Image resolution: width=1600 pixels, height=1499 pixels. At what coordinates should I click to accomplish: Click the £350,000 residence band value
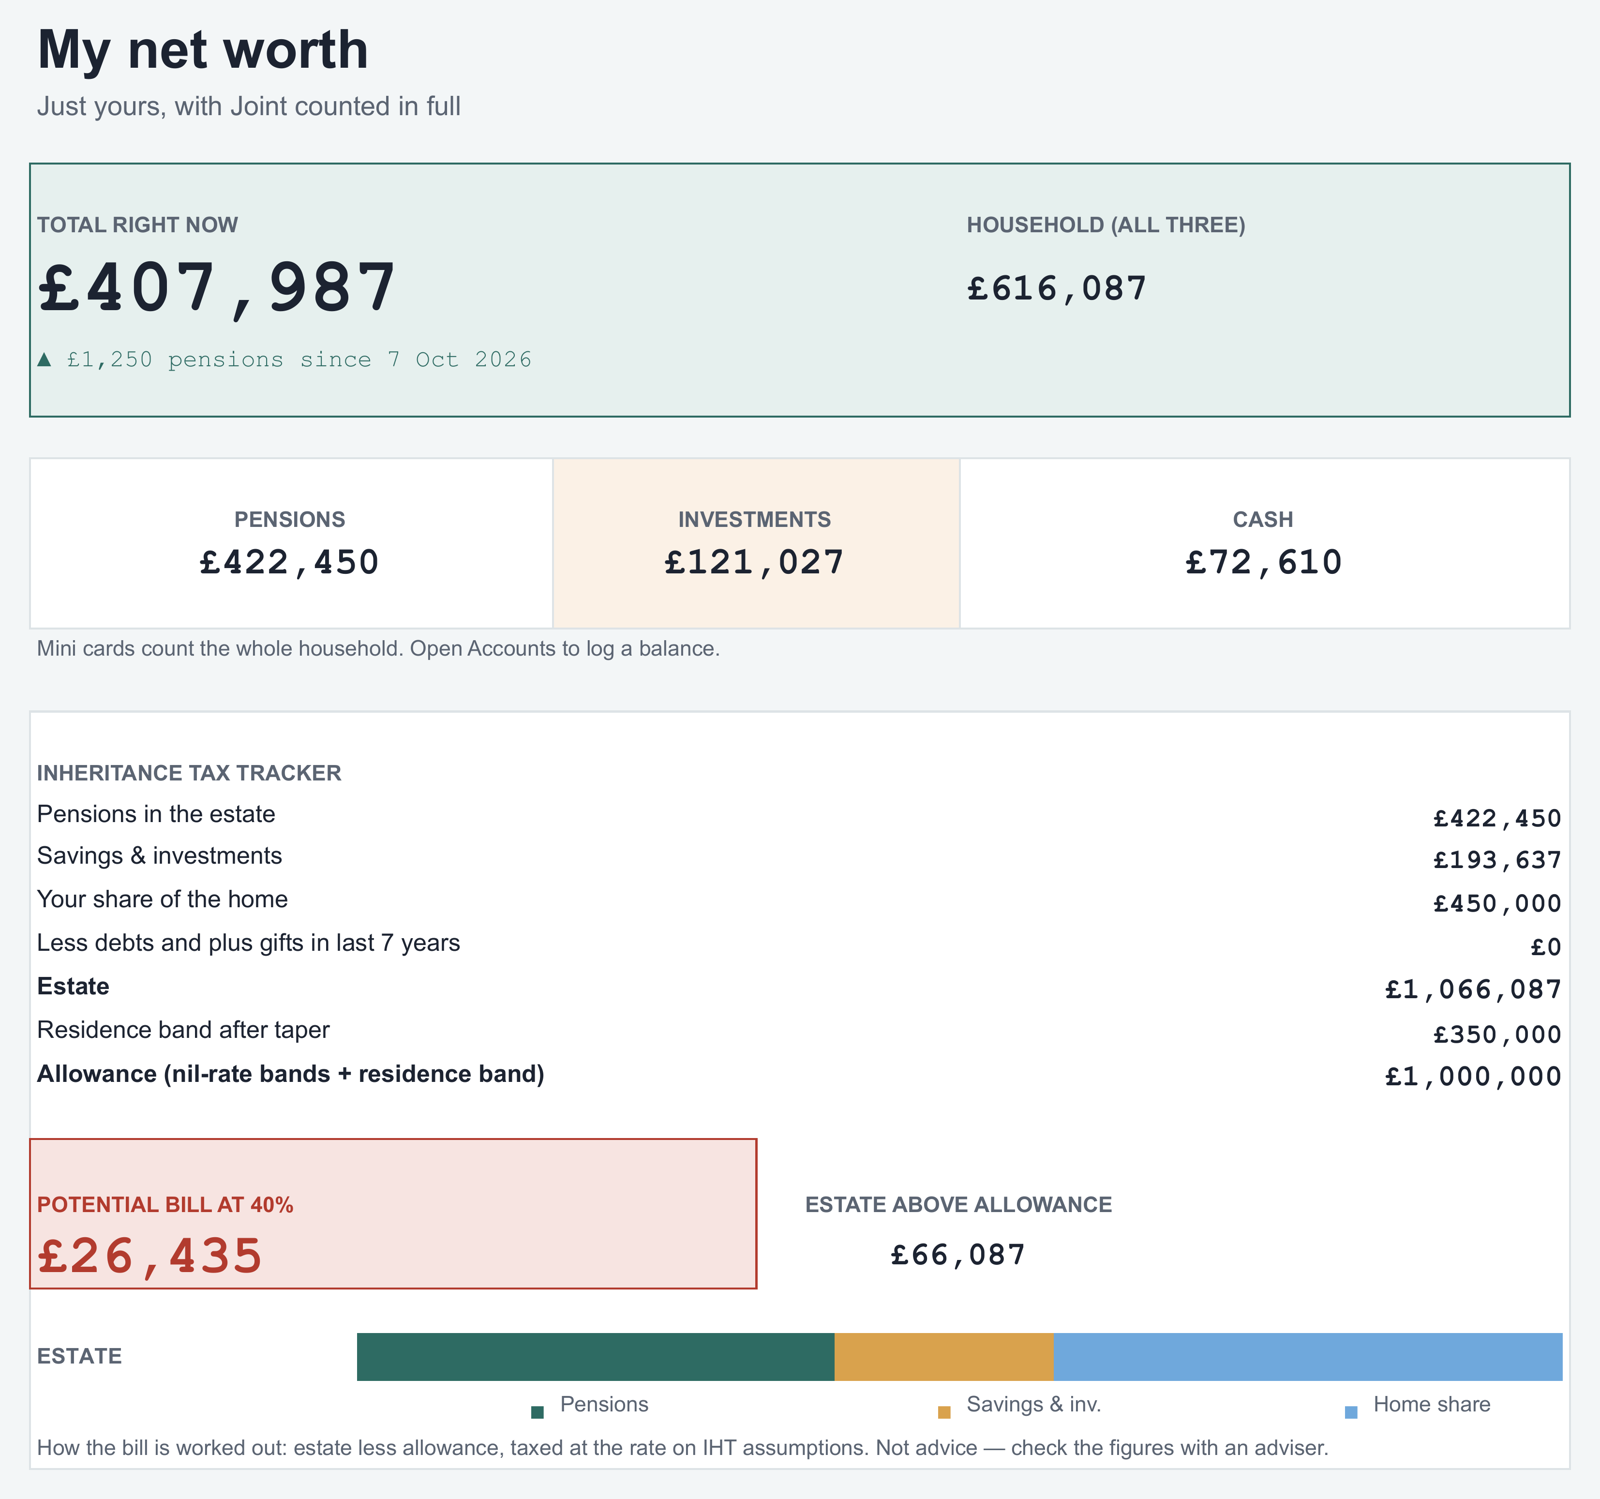pos(1497,1035)
